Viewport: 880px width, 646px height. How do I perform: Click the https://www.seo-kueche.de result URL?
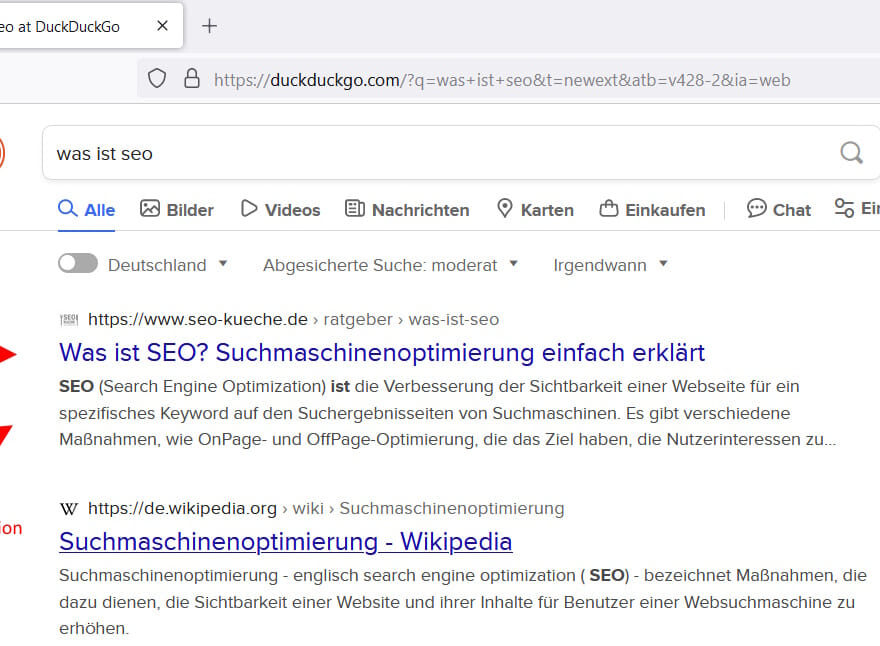point(198,319)
